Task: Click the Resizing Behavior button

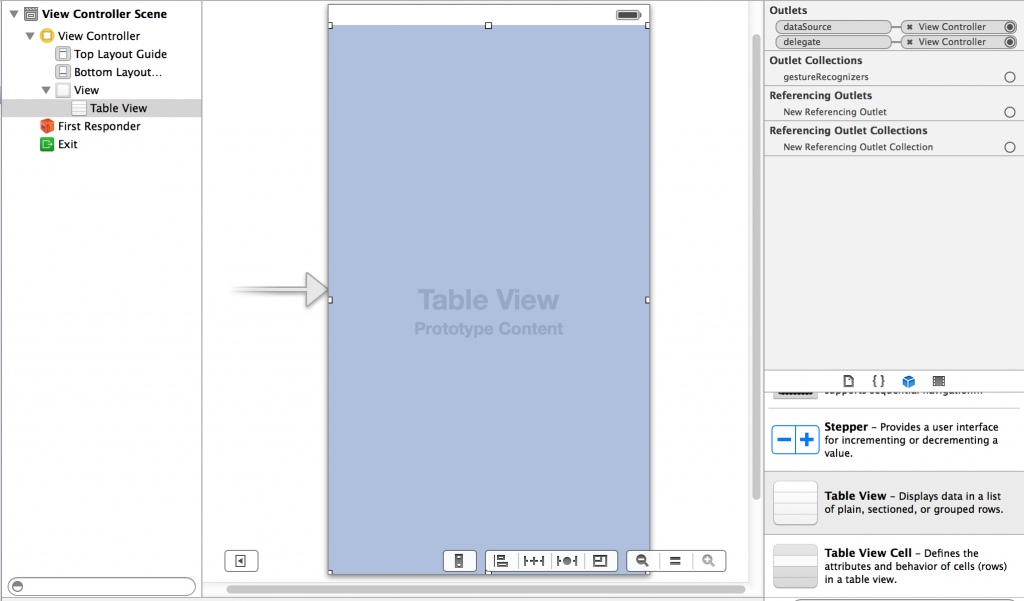Action: point(600,561)
